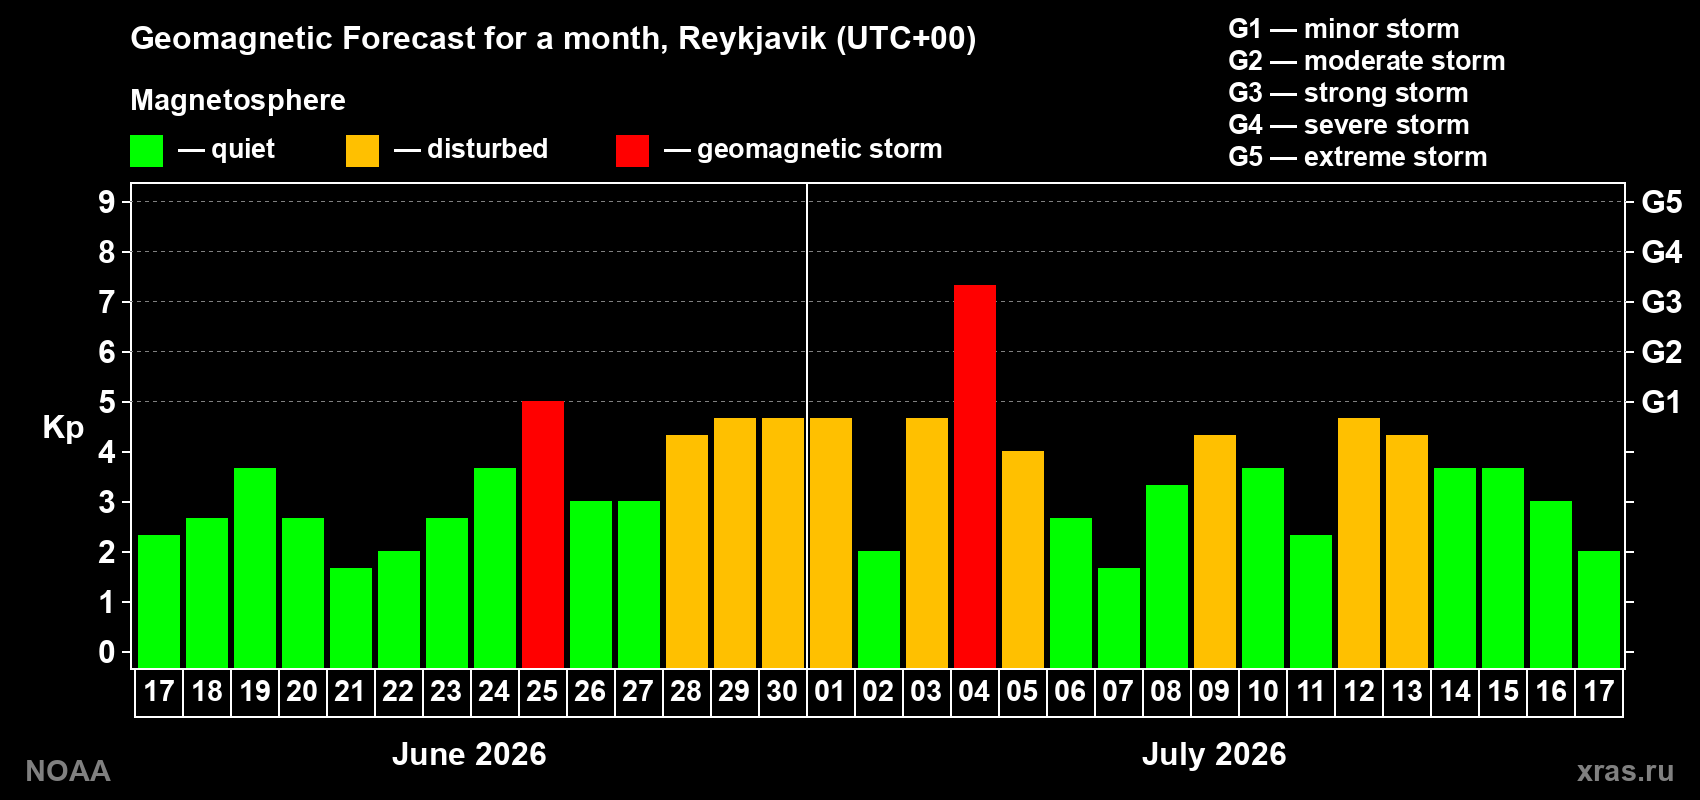Click the G2 label on the right axis
This screenshot has height=800, width=1700.
[x=1661, y=352]
